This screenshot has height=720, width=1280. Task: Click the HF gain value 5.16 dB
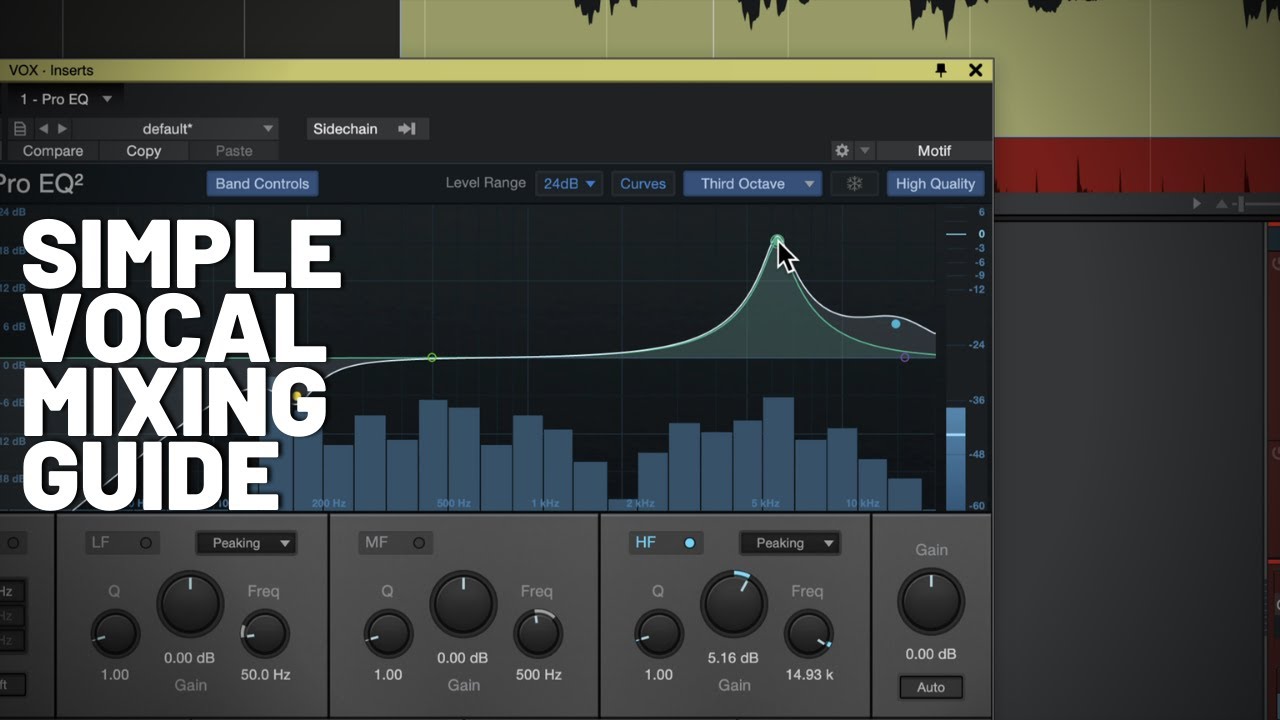click(734, 658)
